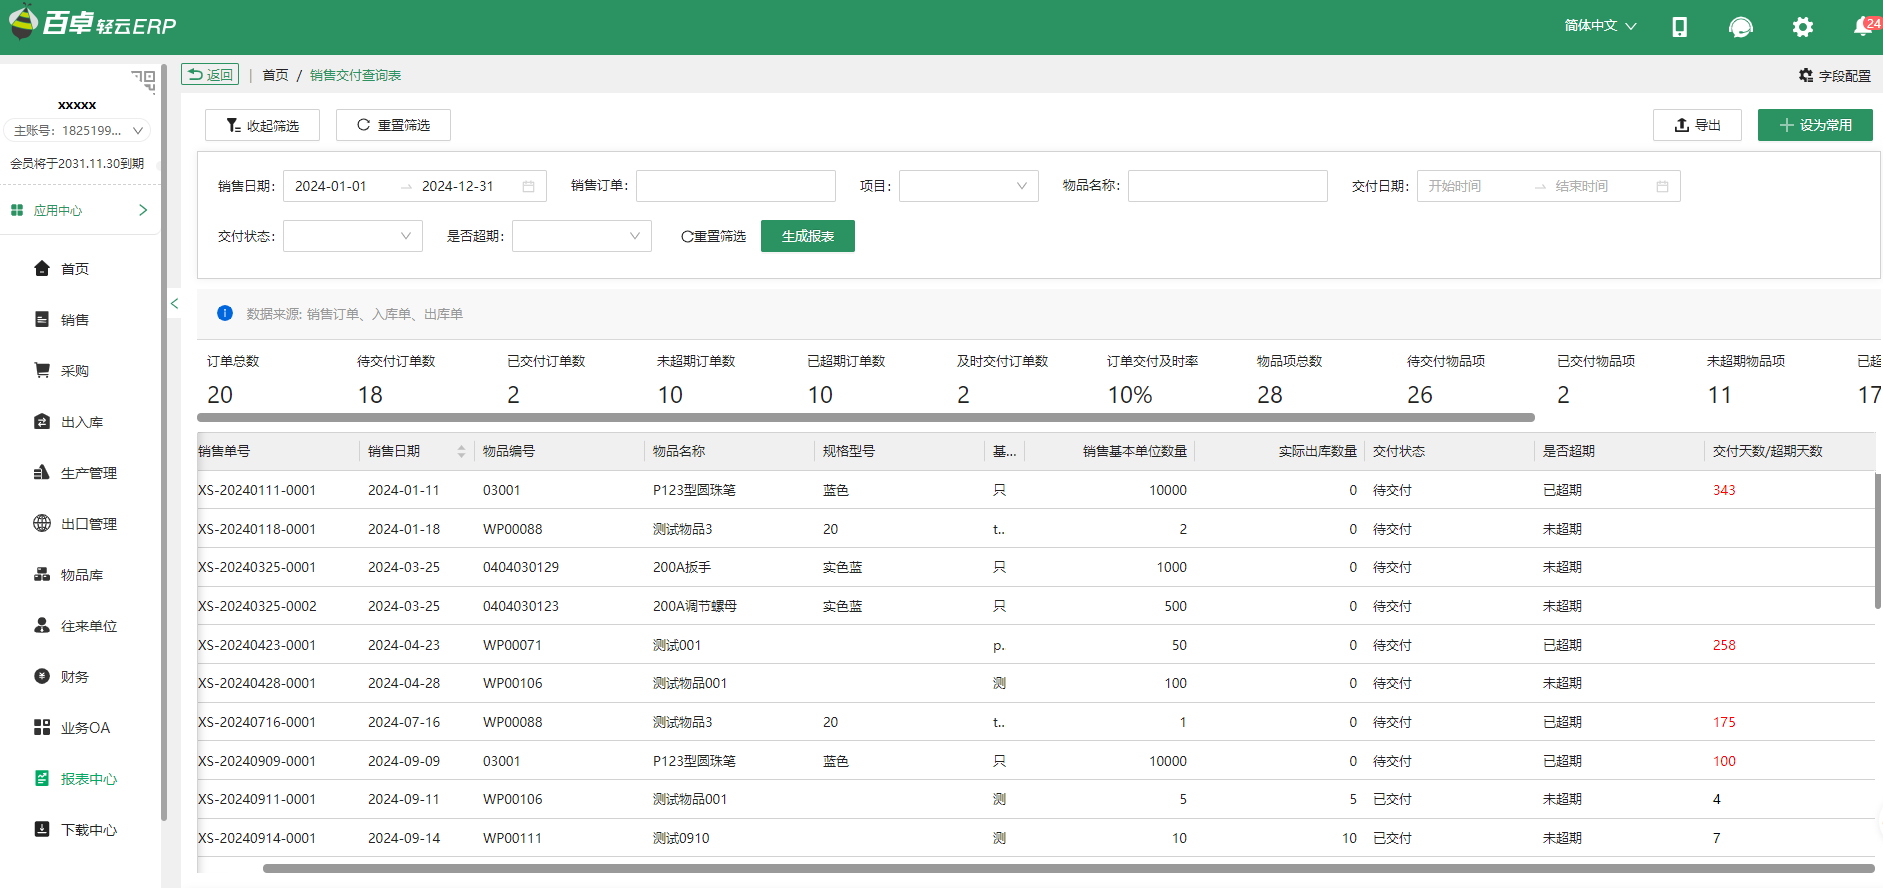The image size is (1883, 888).
Task: Click the 销售订单 input field
Action: 735,186
